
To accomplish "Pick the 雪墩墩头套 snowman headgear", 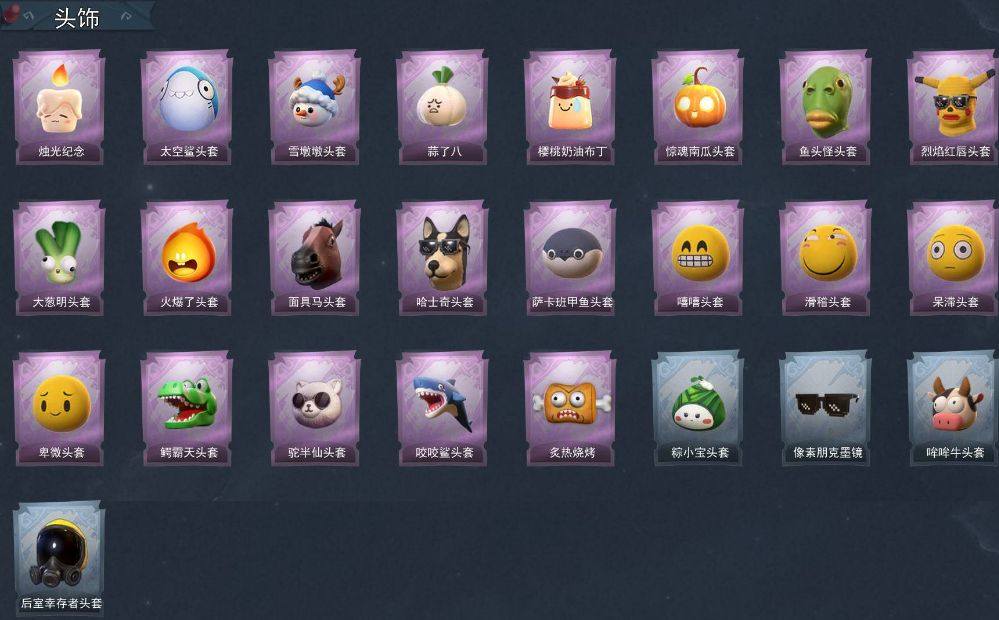I will [315, 107].
